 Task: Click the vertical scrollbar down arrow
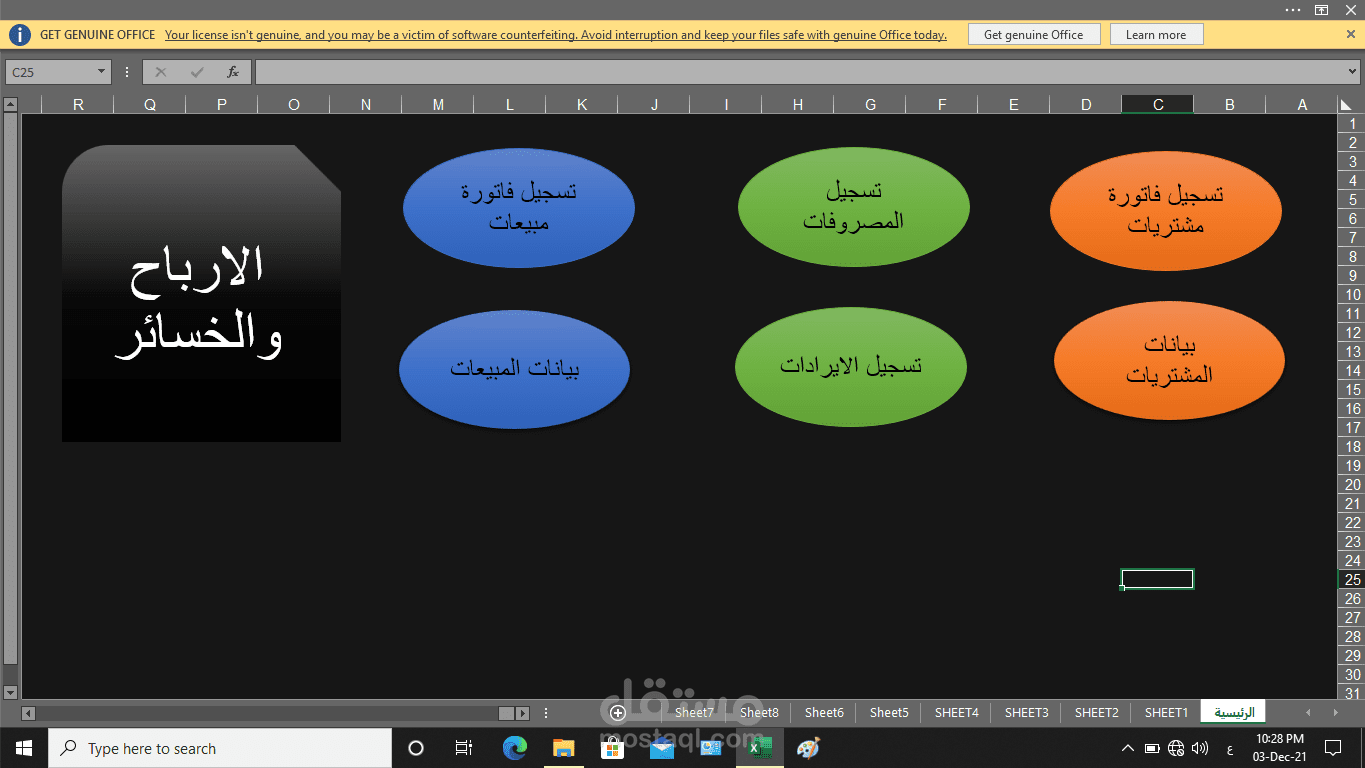tap(10, 692)
